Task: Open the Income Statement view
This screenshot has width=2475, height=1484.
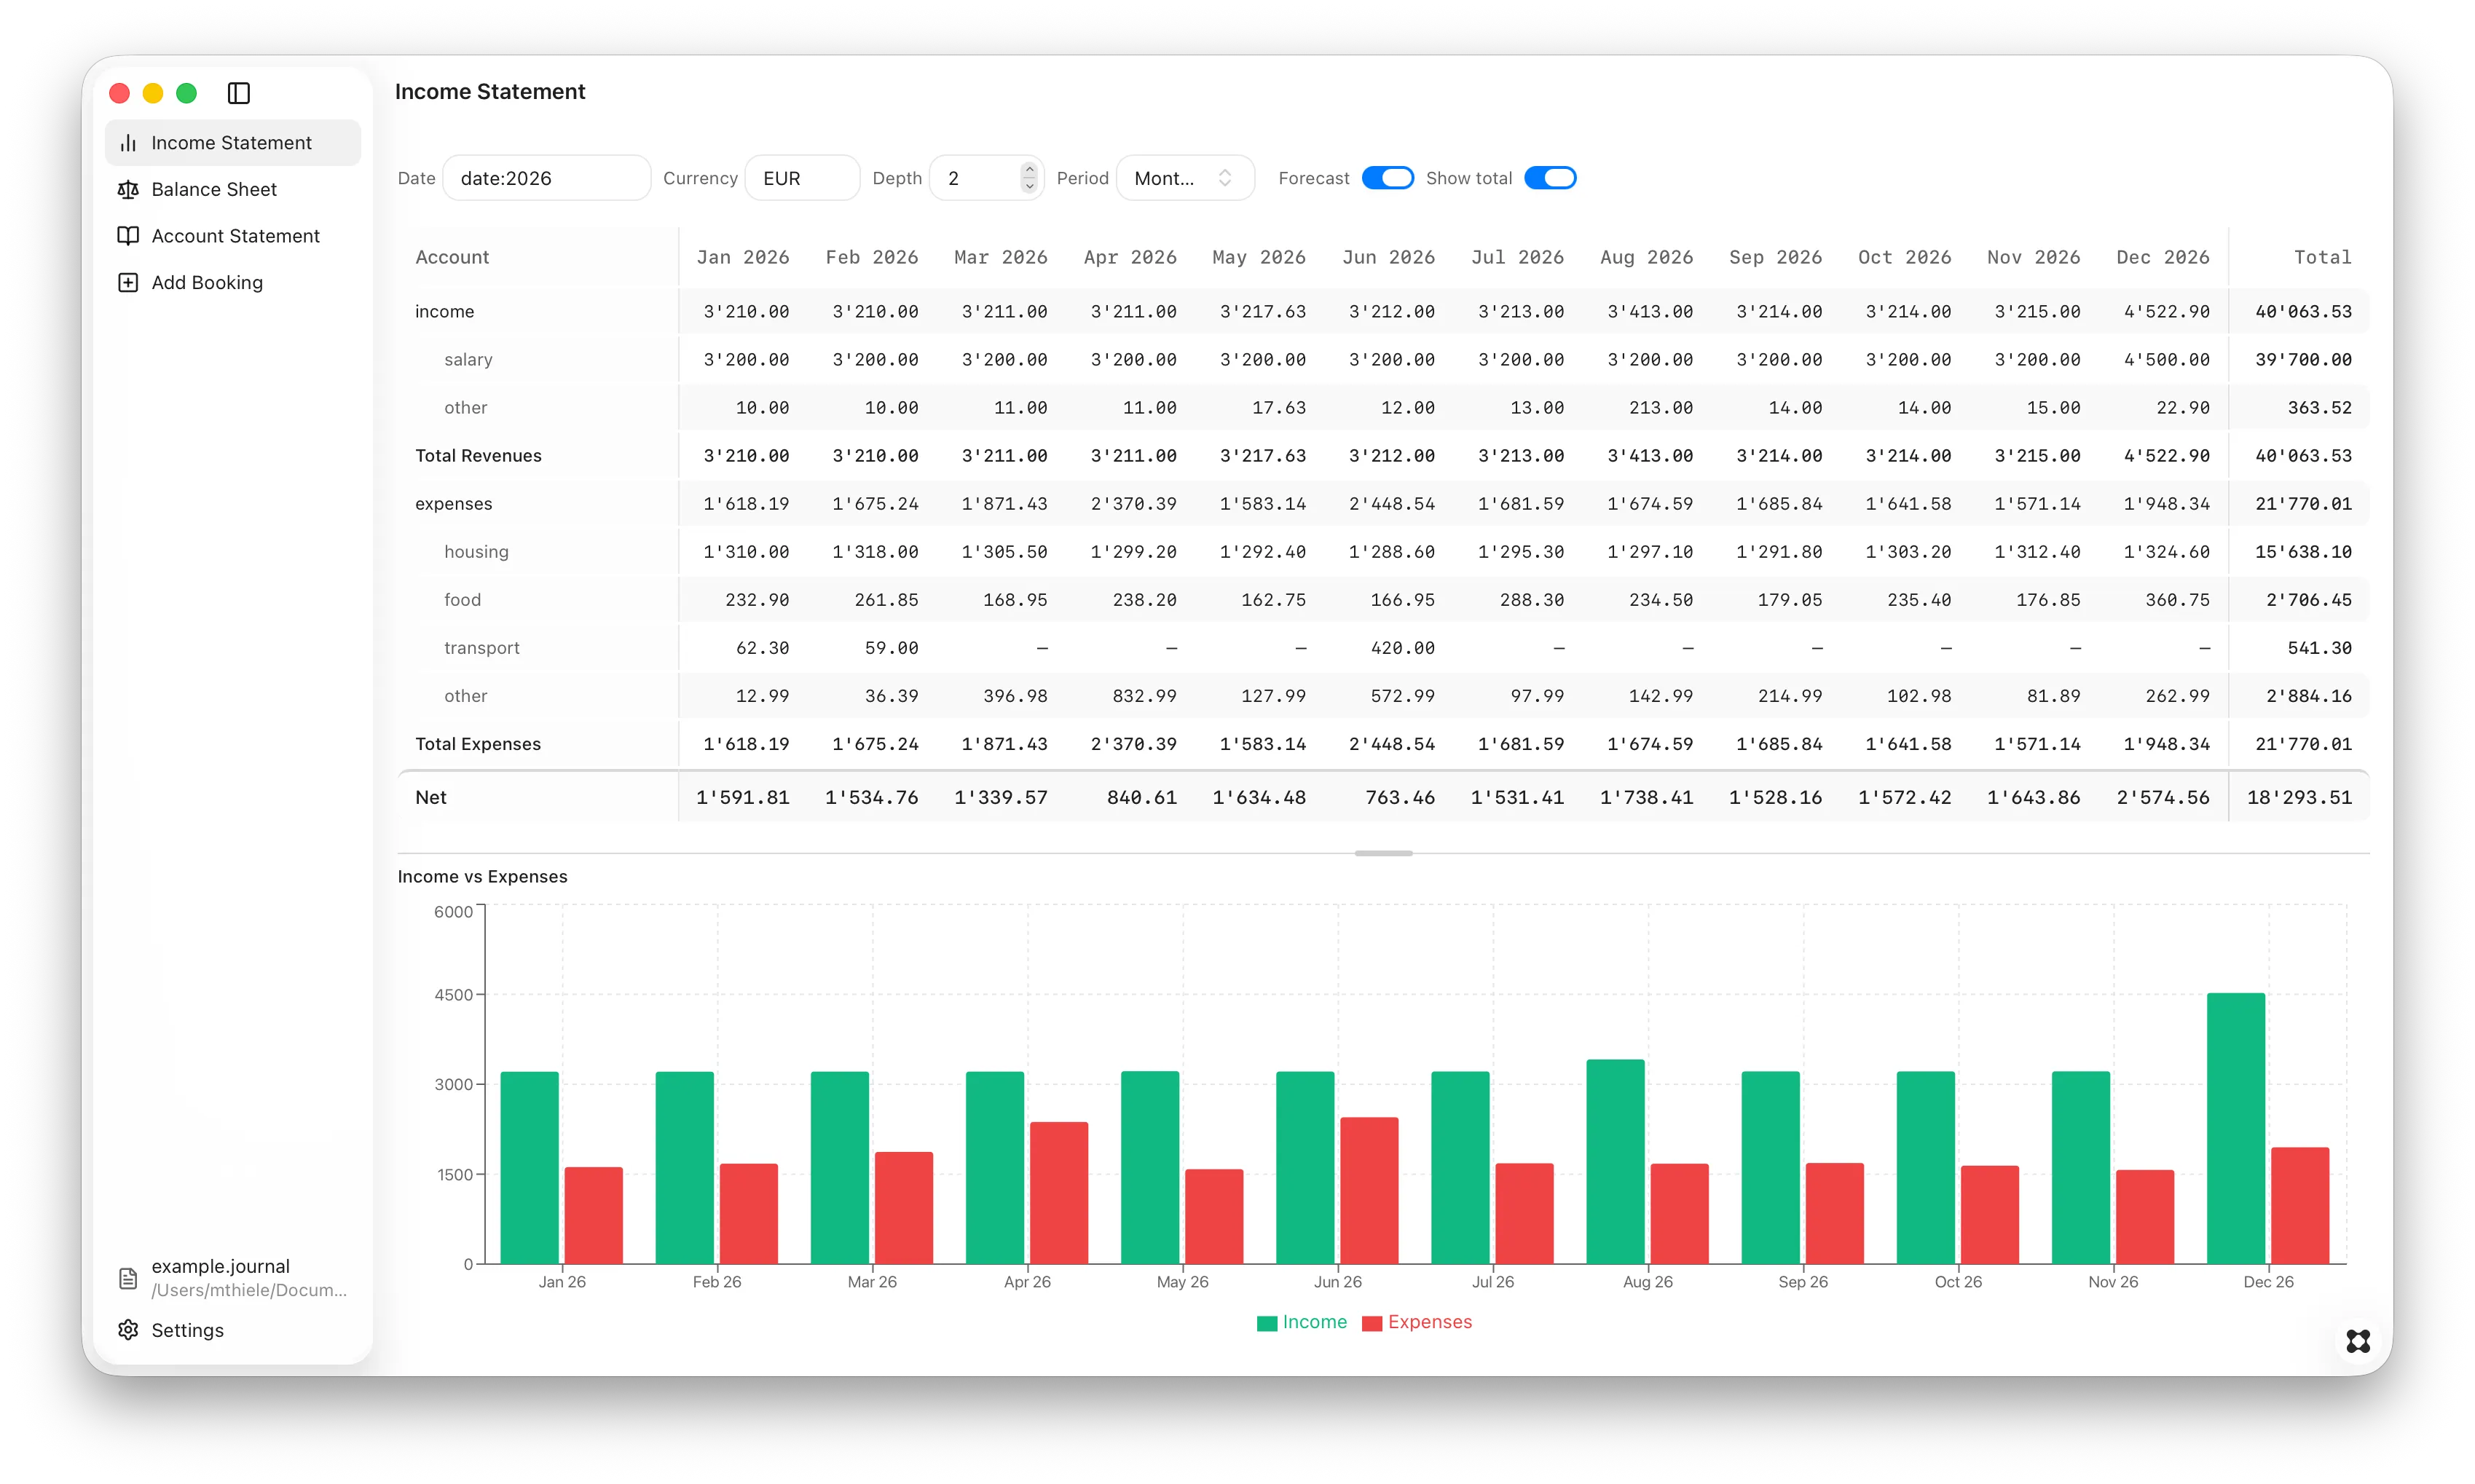Action: pos(232,143)
